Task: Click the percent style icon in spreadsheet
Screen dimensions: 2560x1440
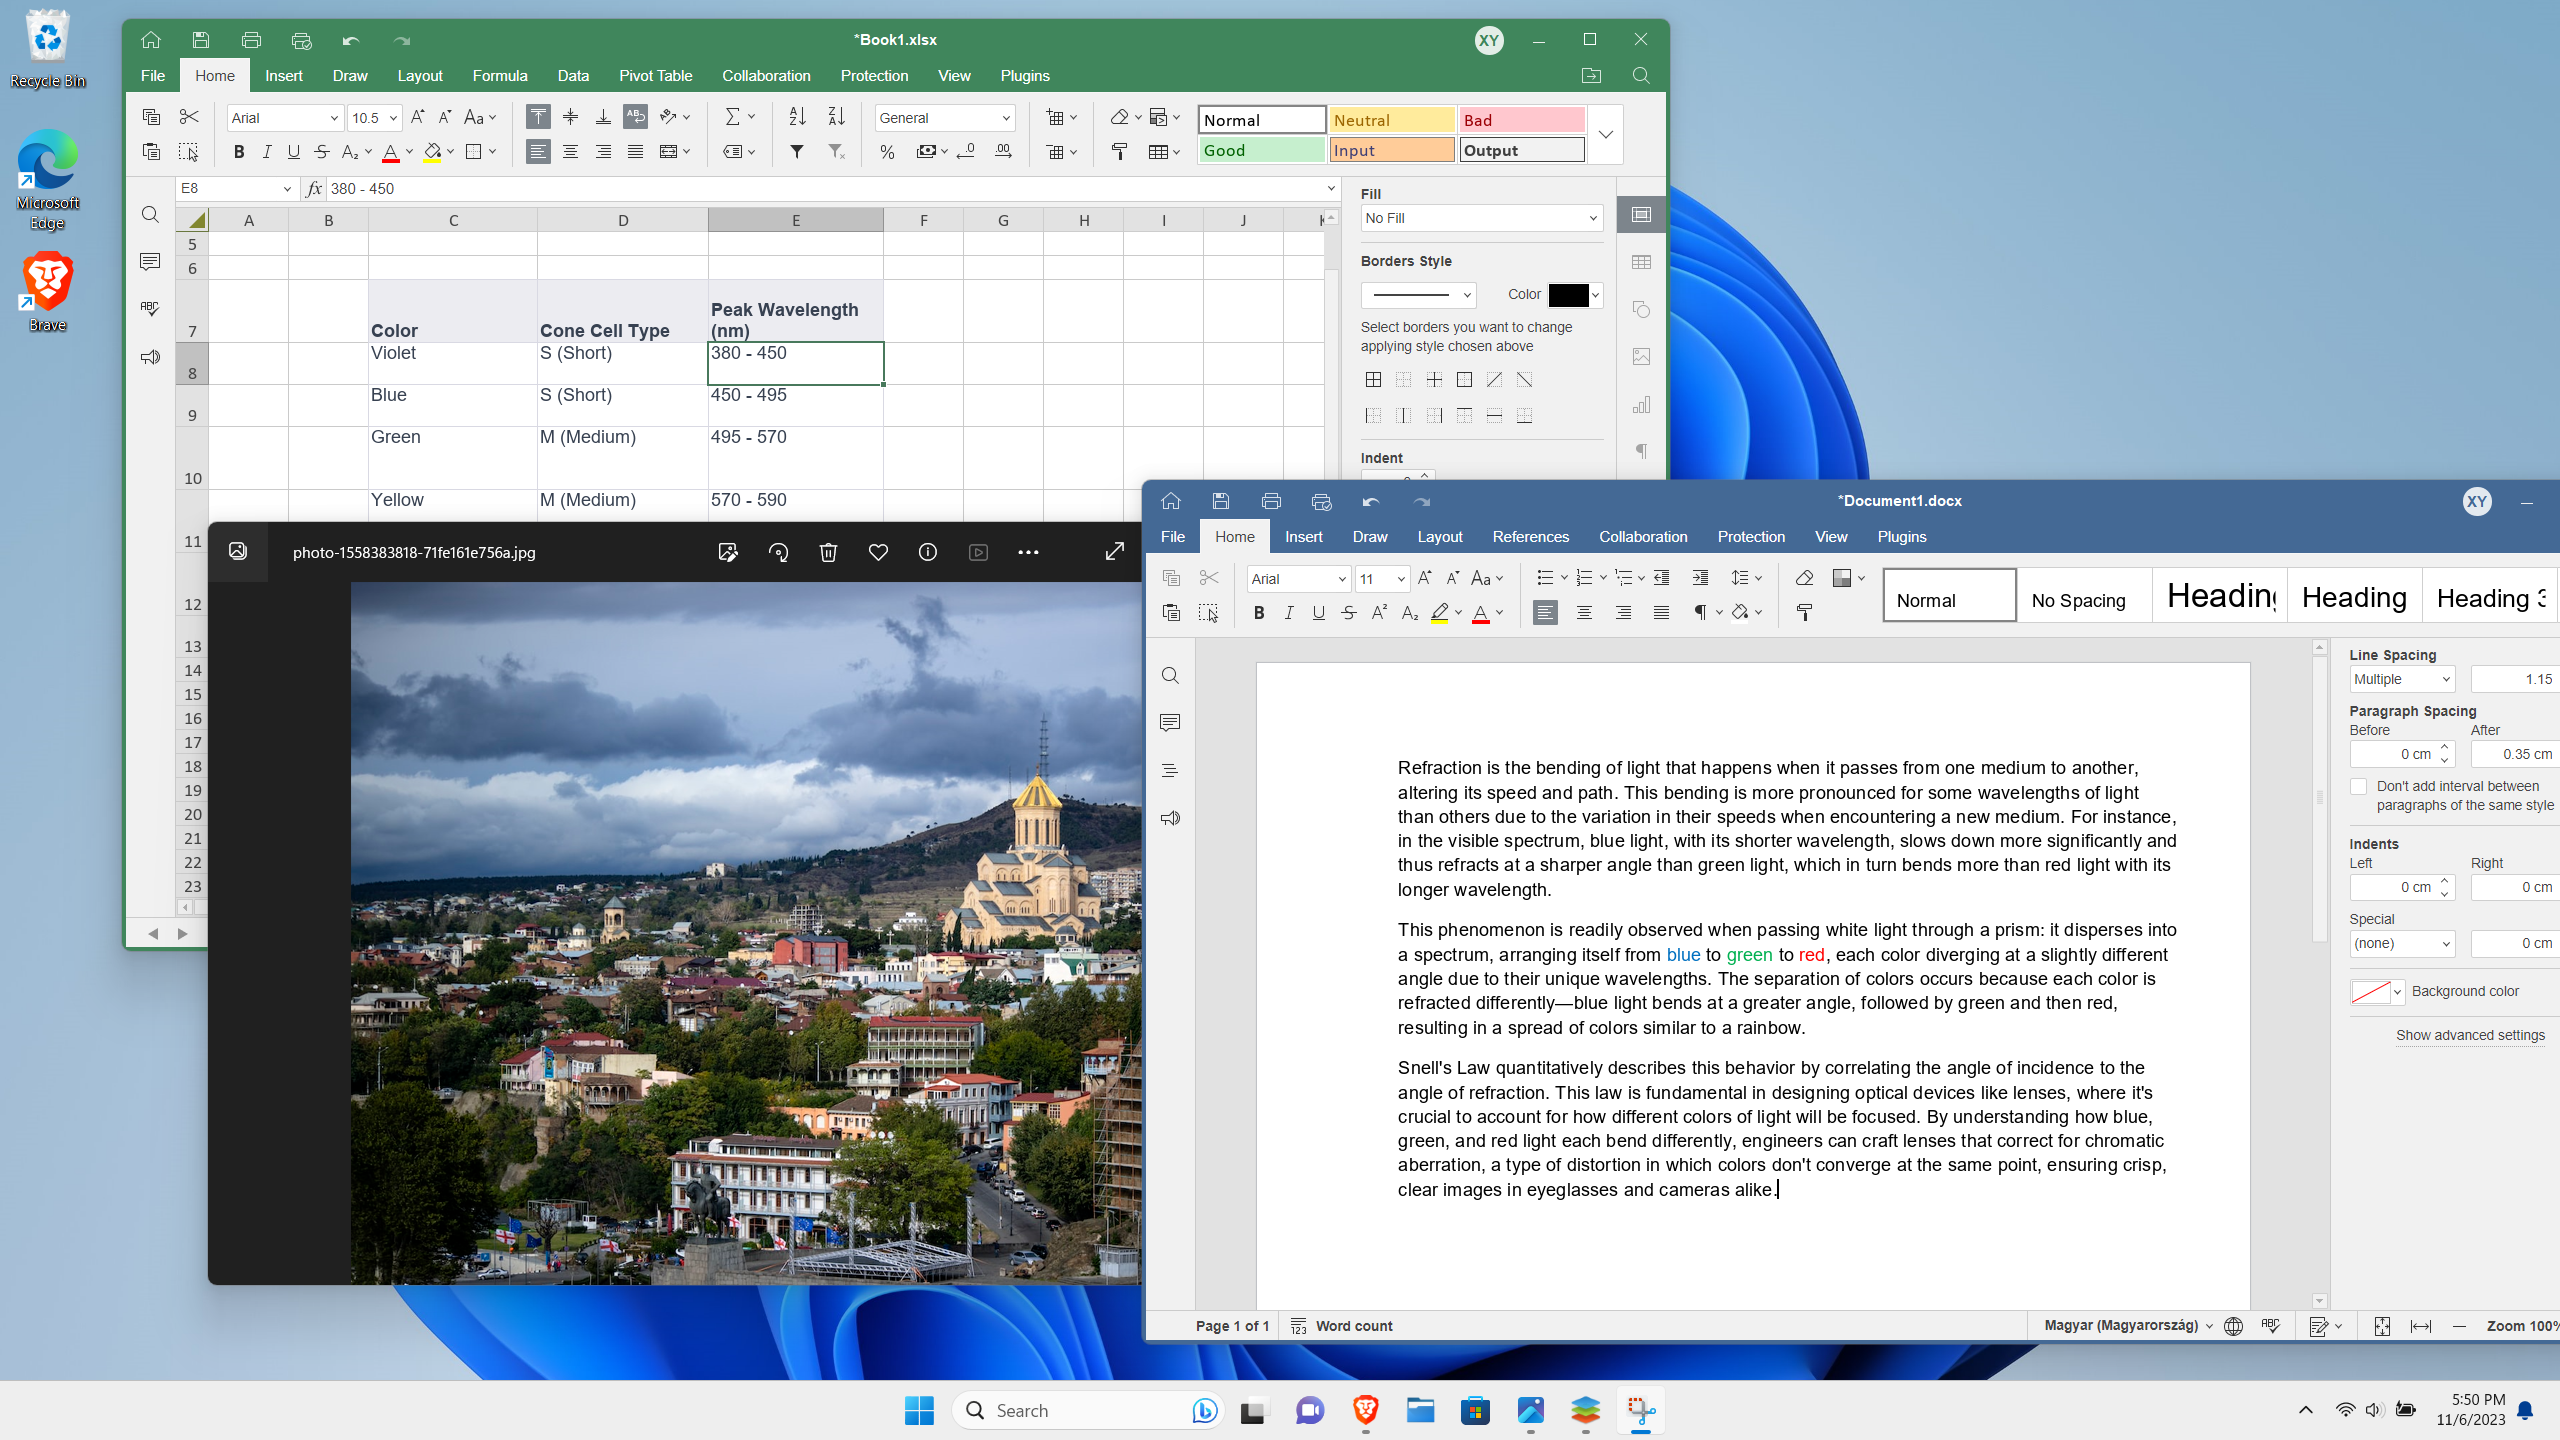Action: click(x=887, y=152)
